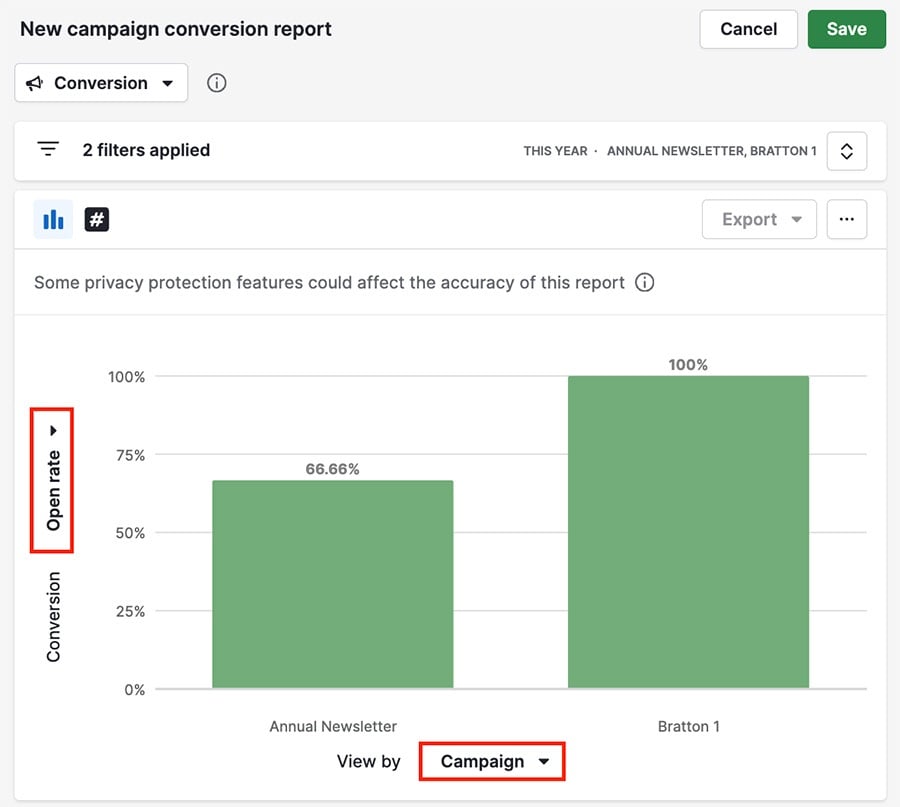Open the Export dropdown
900x807 pixels.
758,219
